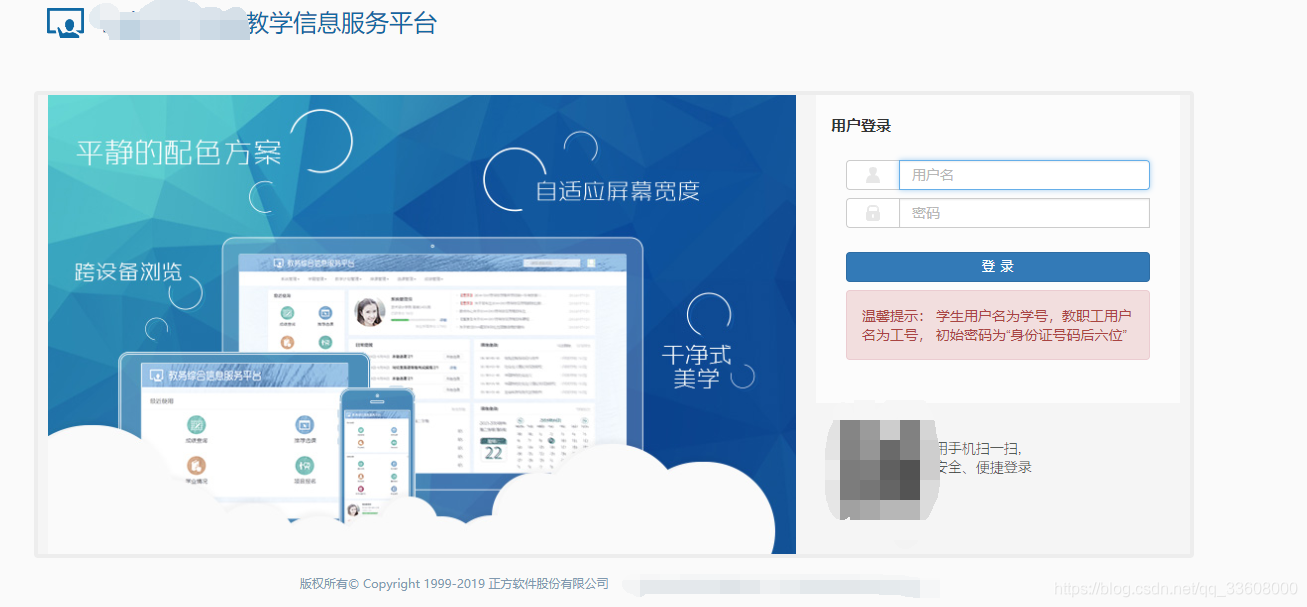Viewport: 1307px width, 607px height.
Task: Click the green grade-inquiry icon on the tablet mockup
Action: tap(195, 427)
